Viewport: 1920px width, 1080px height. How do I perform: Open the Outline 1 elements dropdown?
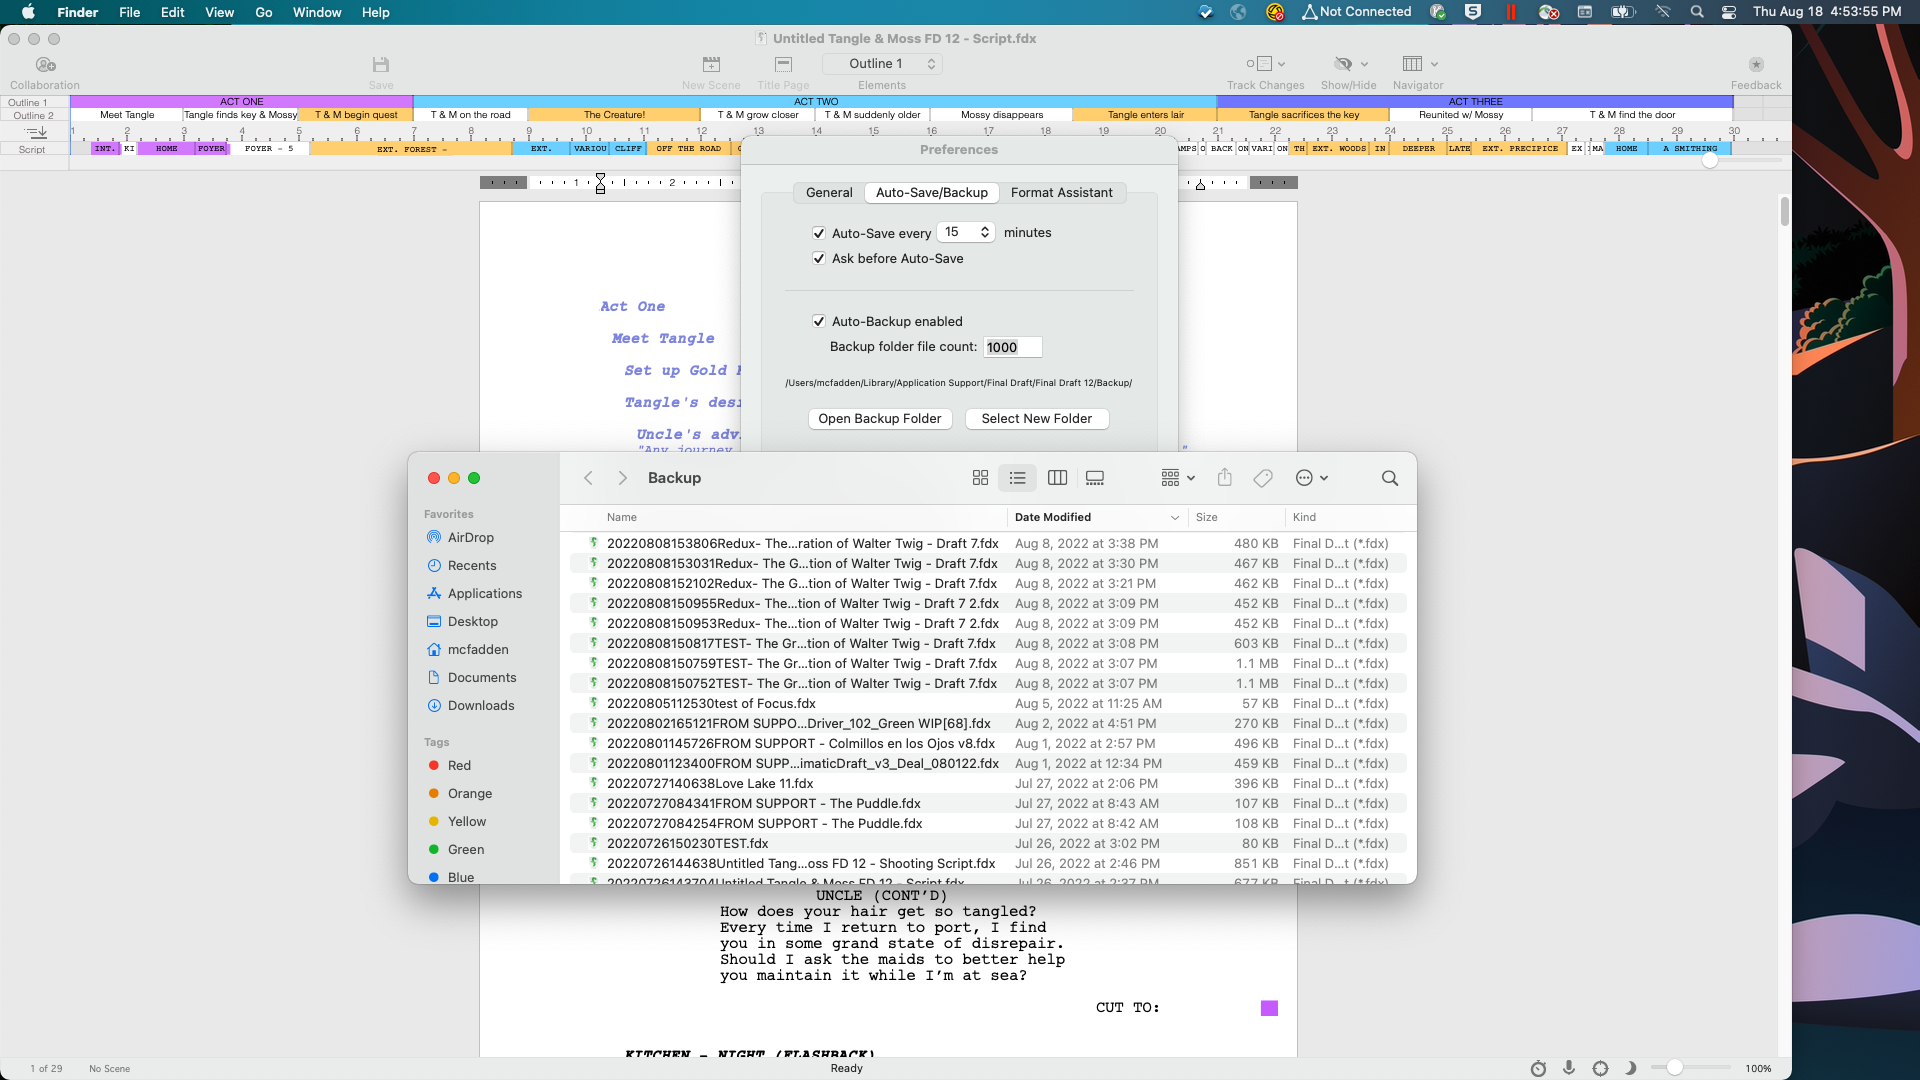[882, 64]
